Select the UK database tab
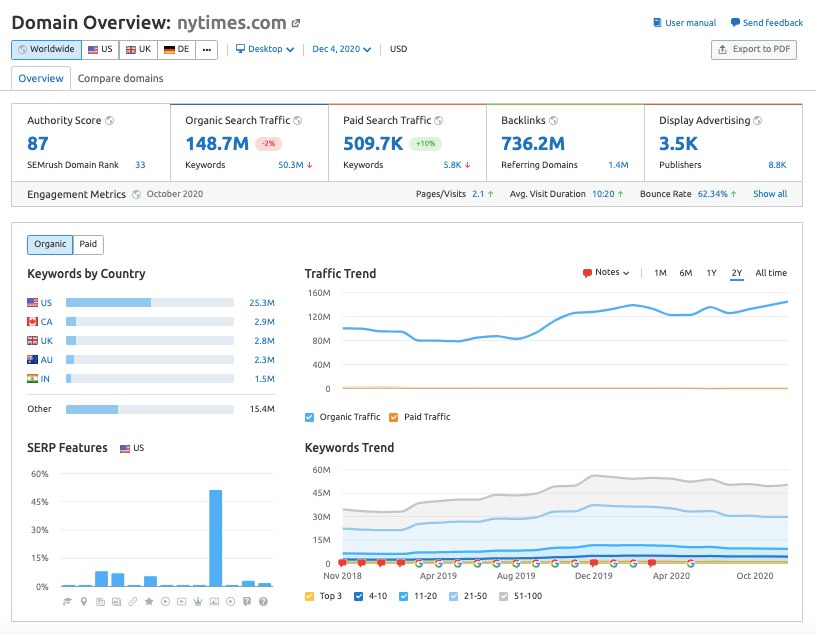 (x=138, y=50)
